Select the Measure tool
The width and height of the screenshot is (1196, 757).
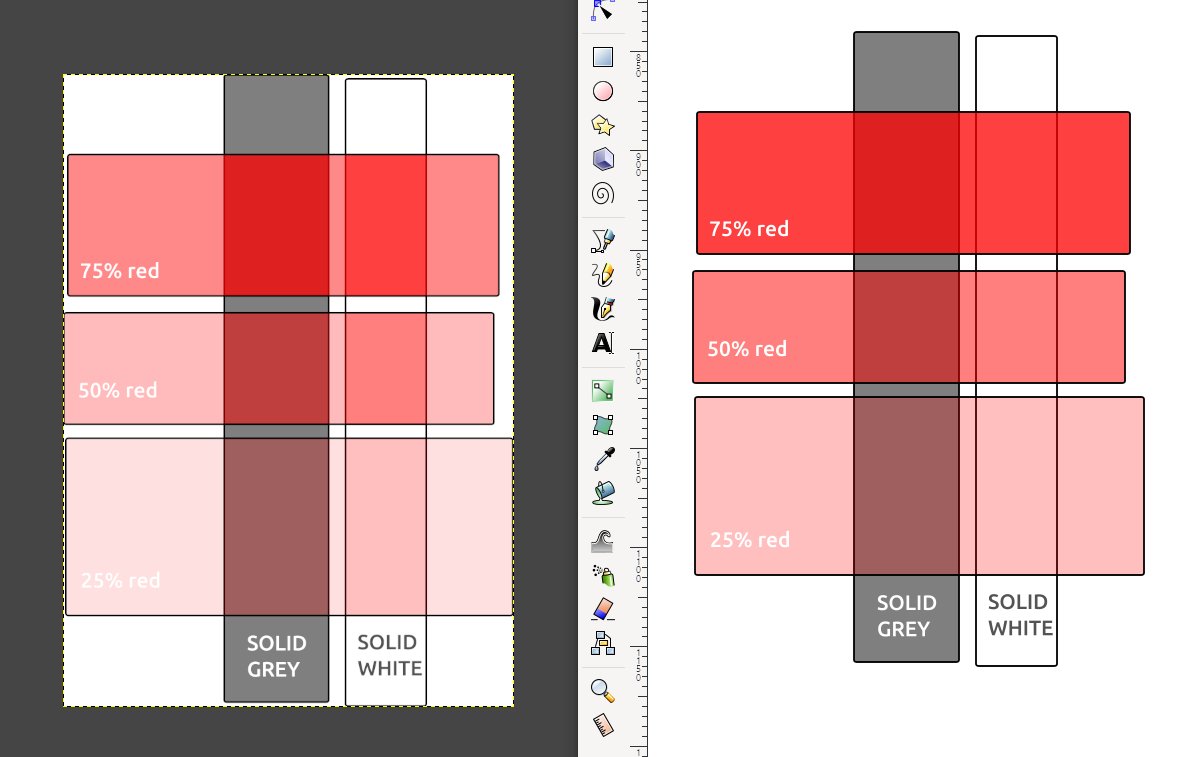point(603,724)
